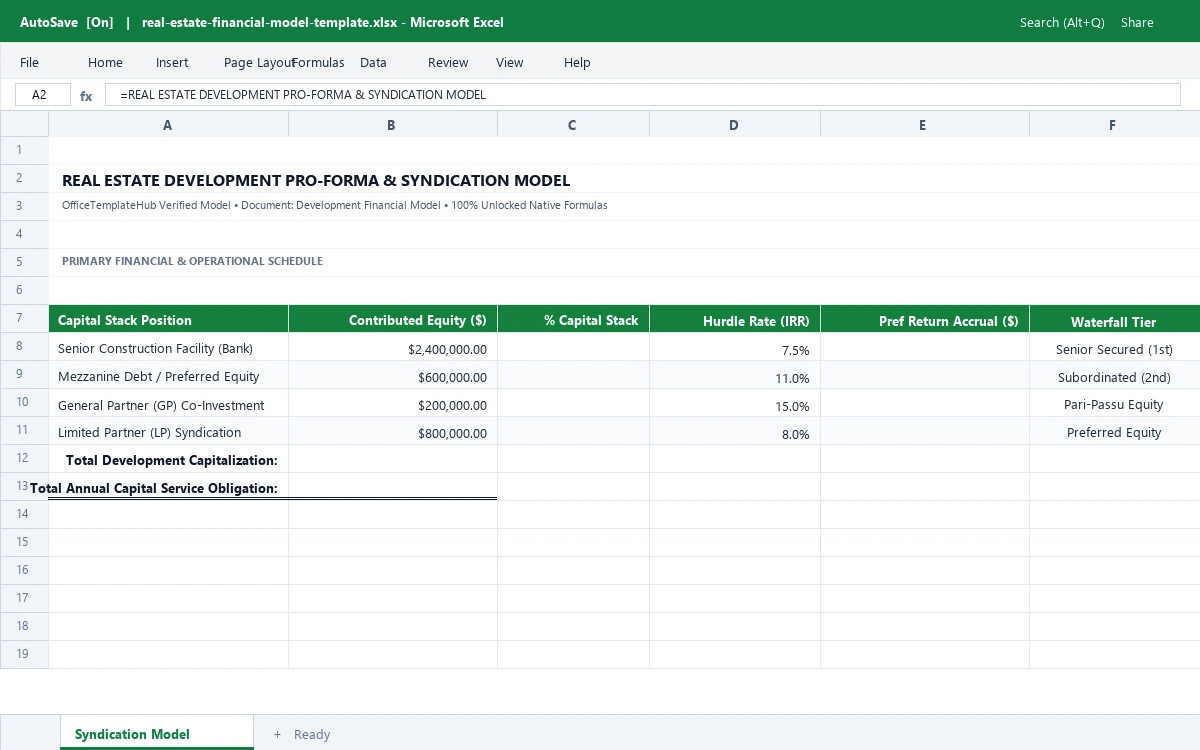The height and width of the screenshot is (750, 1200).
Task: Select General Partner (GP) Co-Investment cell
Action: 168,403
